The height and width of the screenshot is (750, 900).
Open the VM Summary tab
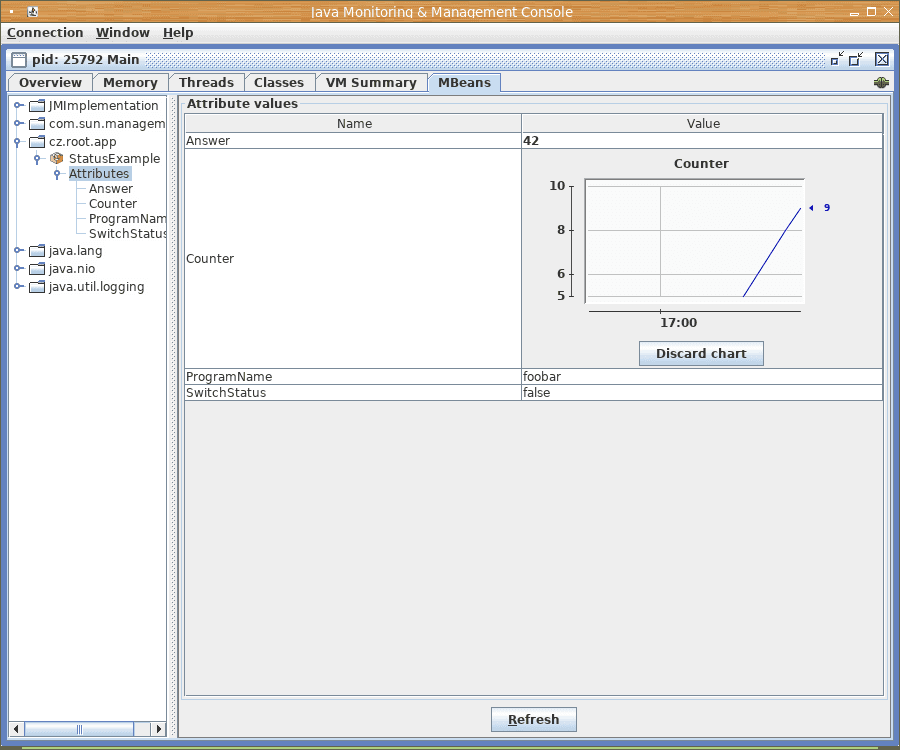(x=371, y=83)
